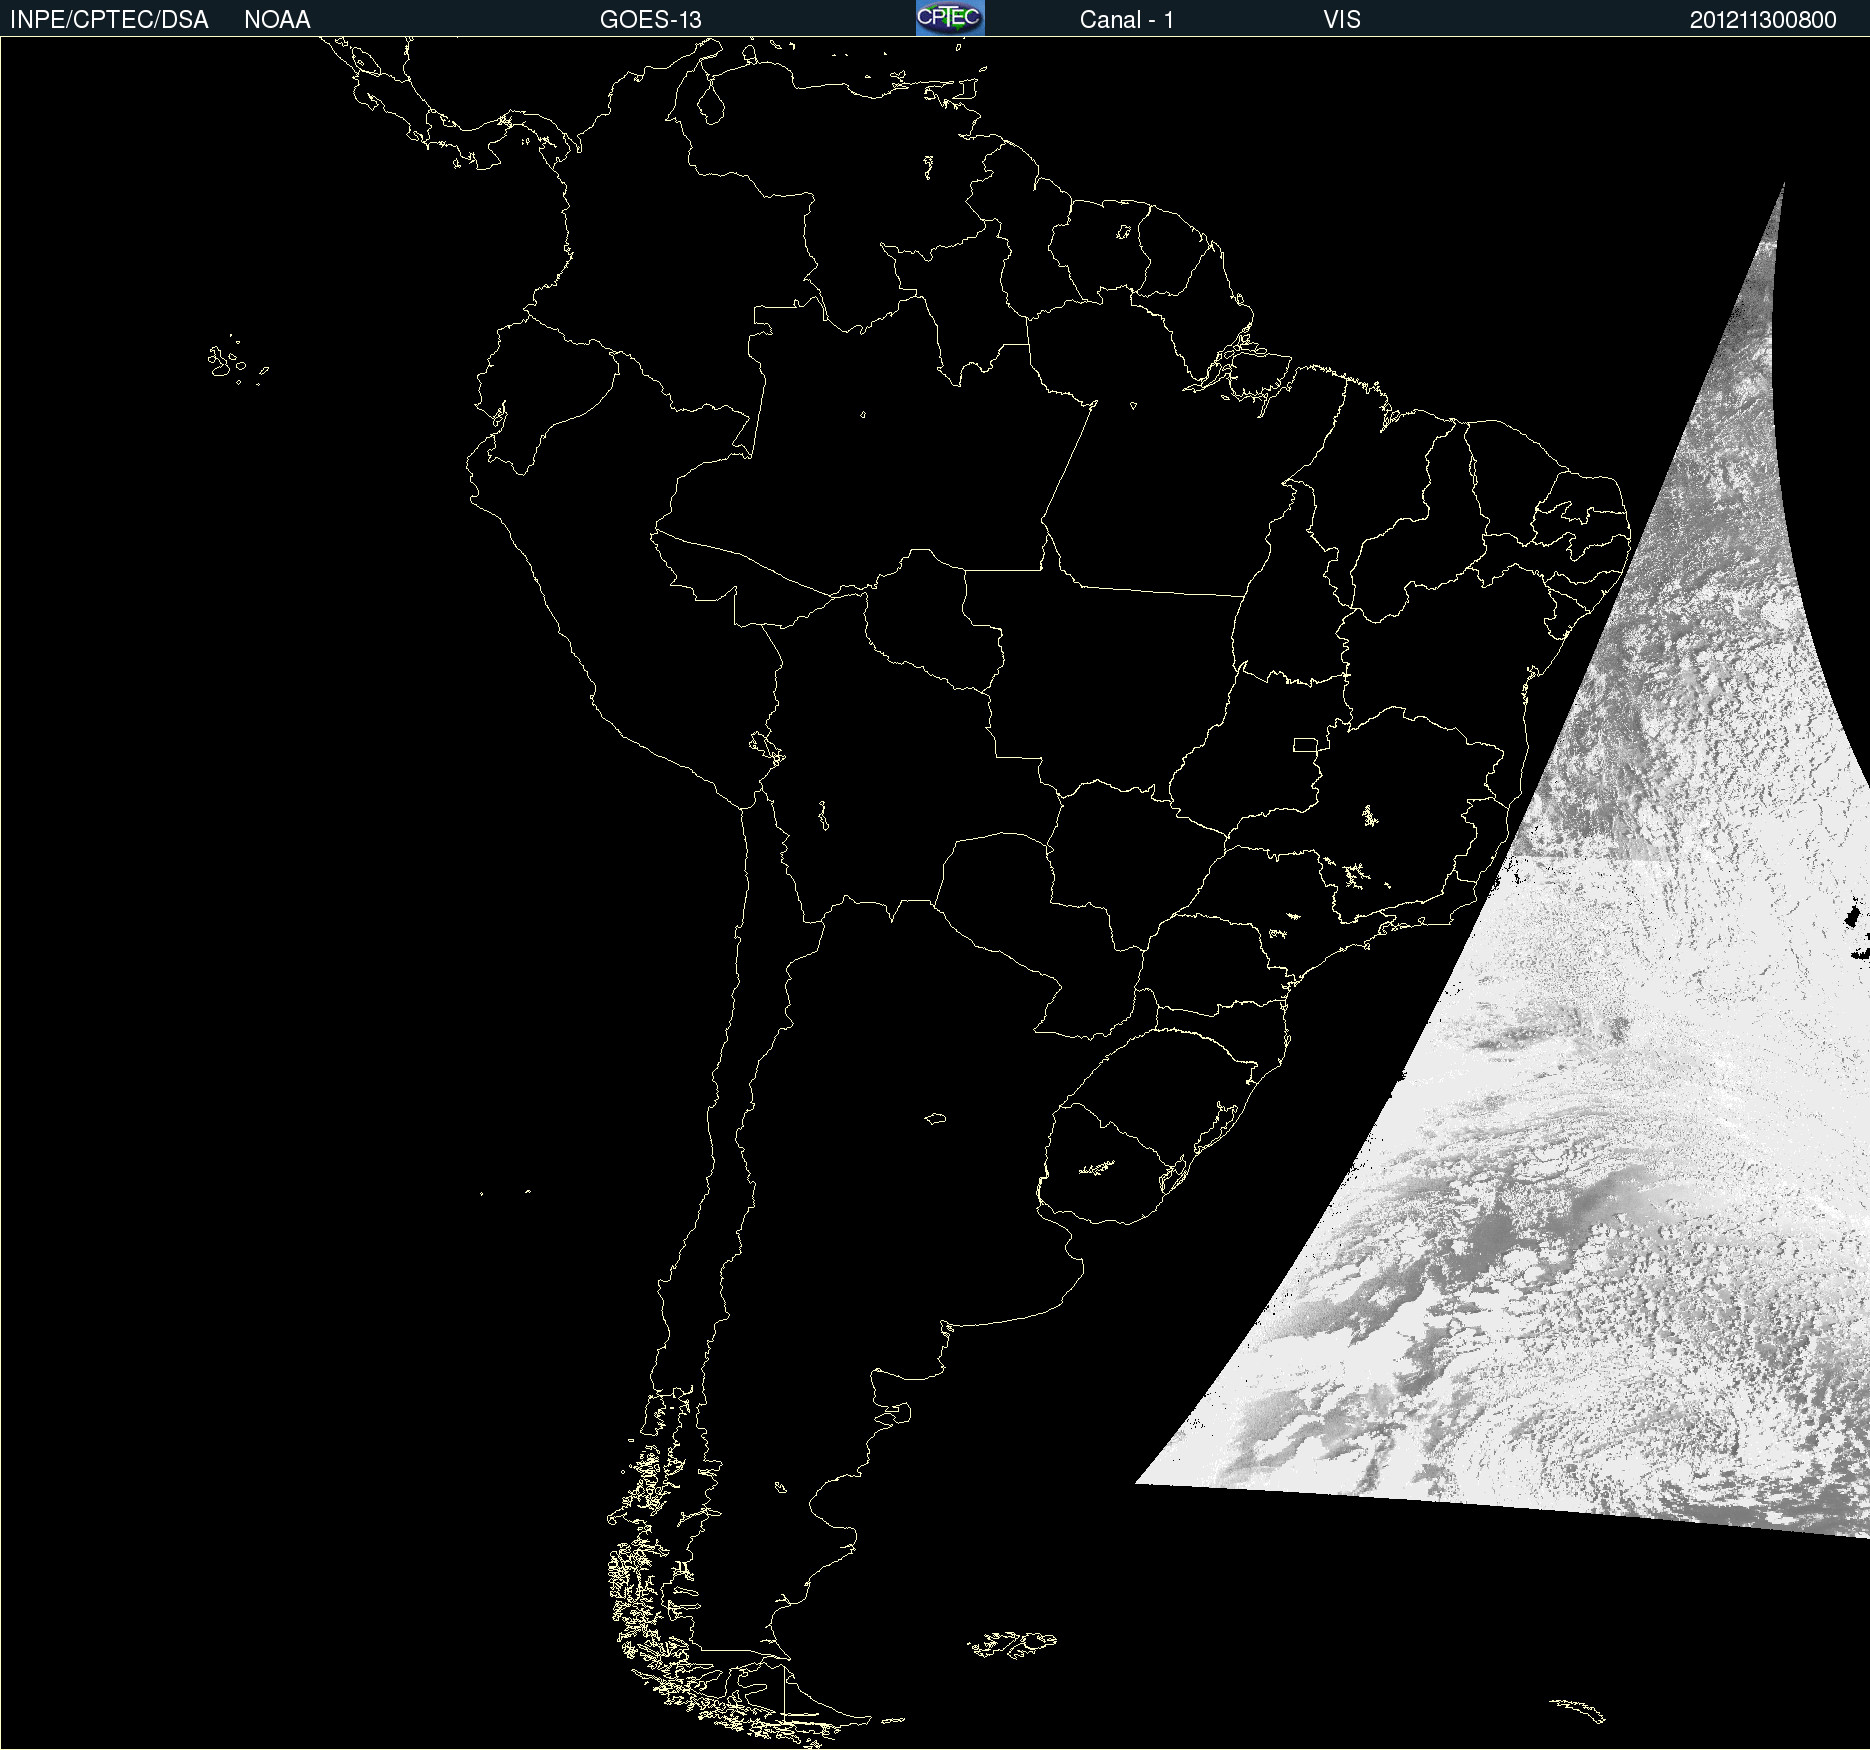
Task: Click the NOAA label in header
Action: [x=277, y=20]
